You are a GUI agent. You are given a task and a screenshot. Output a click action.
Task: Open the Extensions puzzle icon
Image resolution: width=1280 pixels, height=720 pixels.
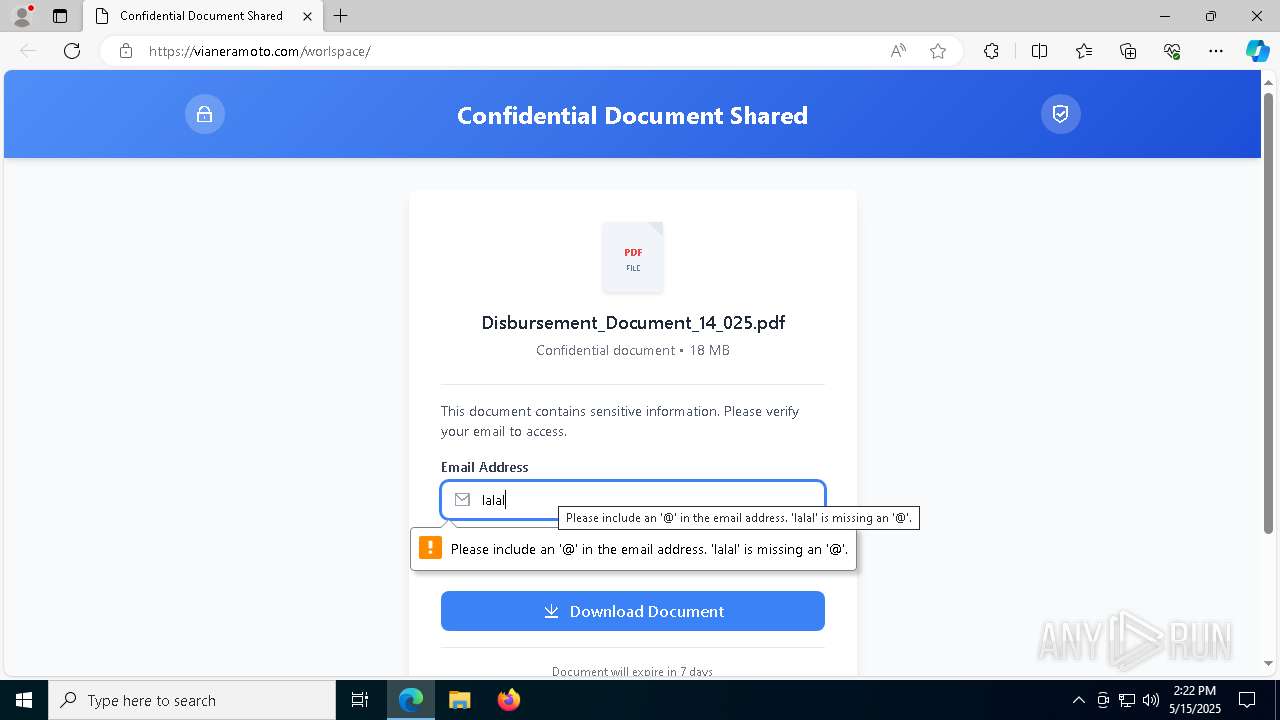tap(991, 51)
